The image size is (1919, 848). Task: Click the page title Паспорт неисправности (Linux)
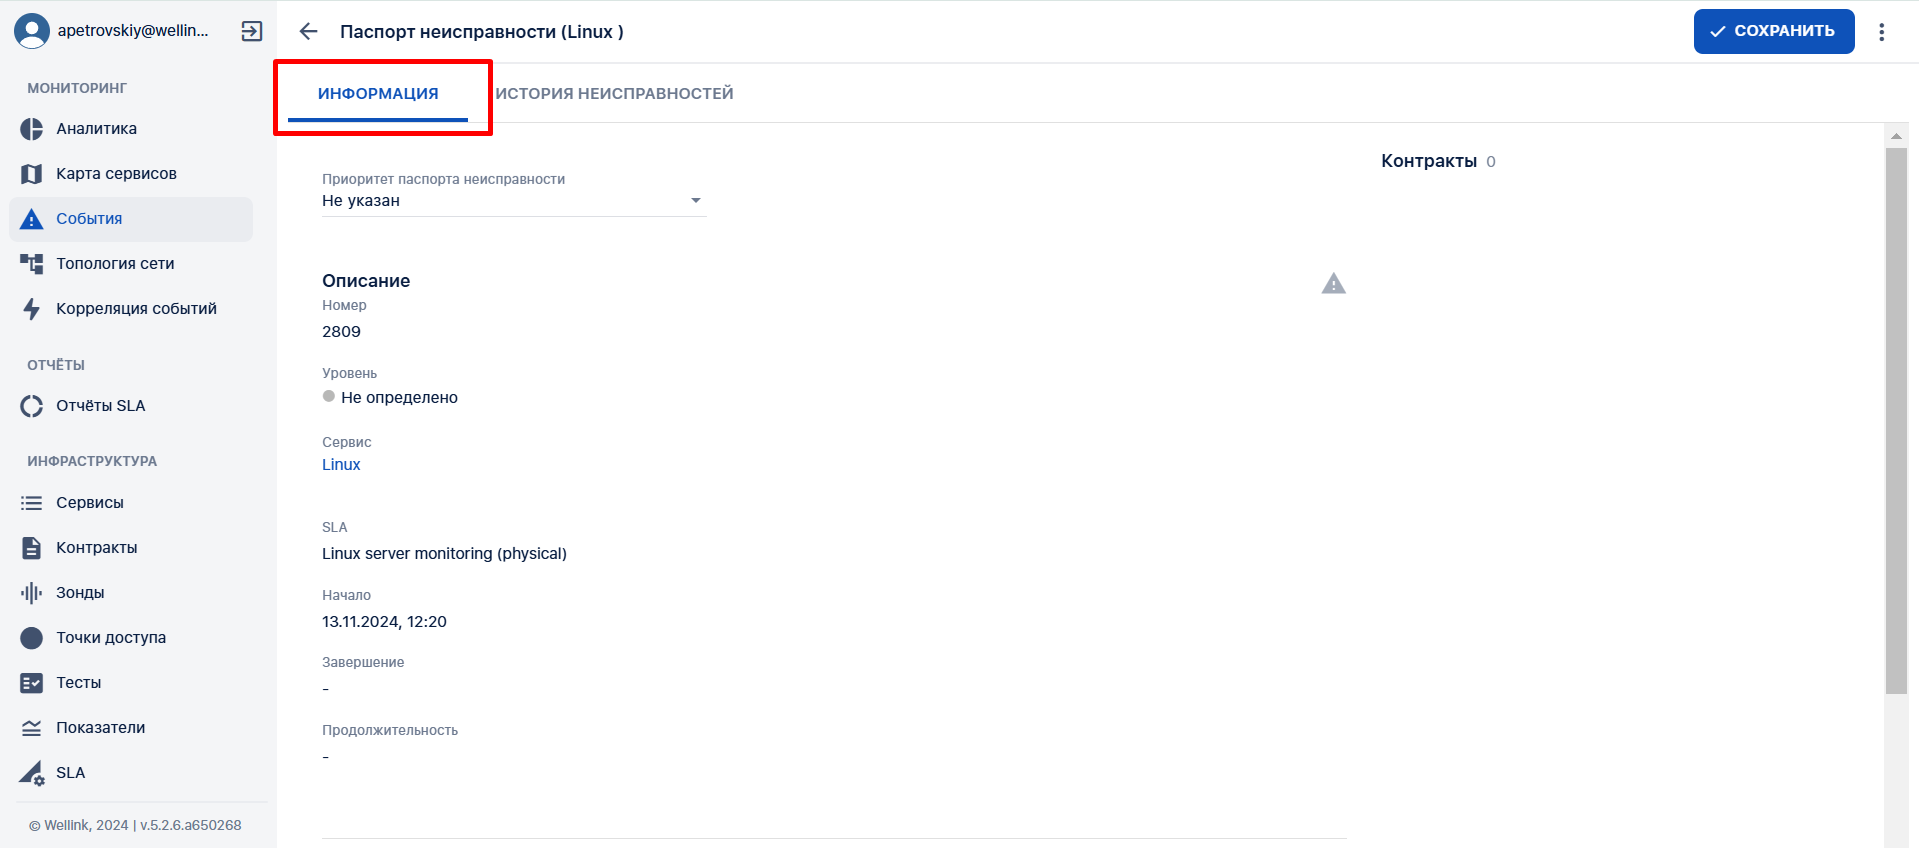tap(482, 32)
